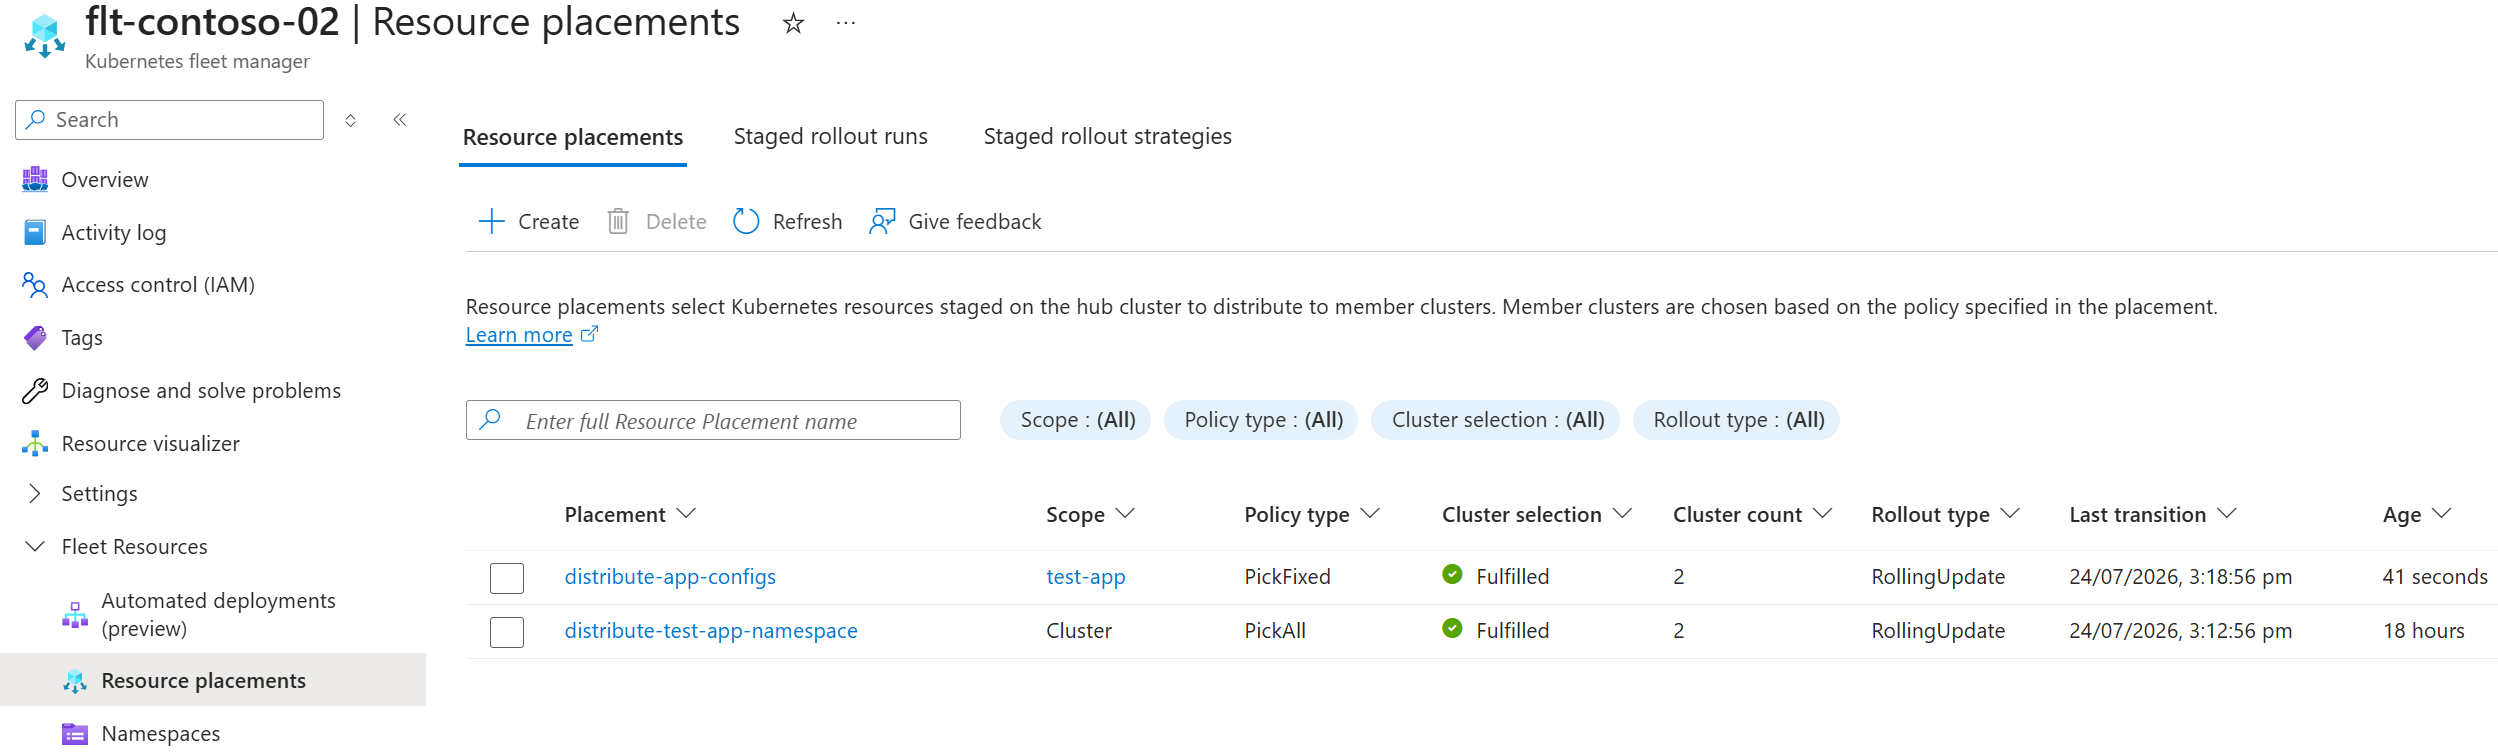This screenshot has height=754, width=2498.
Task: Open the test-app scope link
Action: tap(1086, 577)
